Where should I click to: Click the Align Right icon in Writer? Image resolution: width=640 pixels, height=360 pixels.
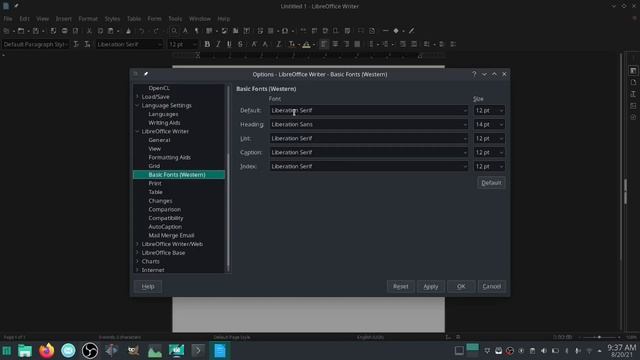tap(346, 44)
